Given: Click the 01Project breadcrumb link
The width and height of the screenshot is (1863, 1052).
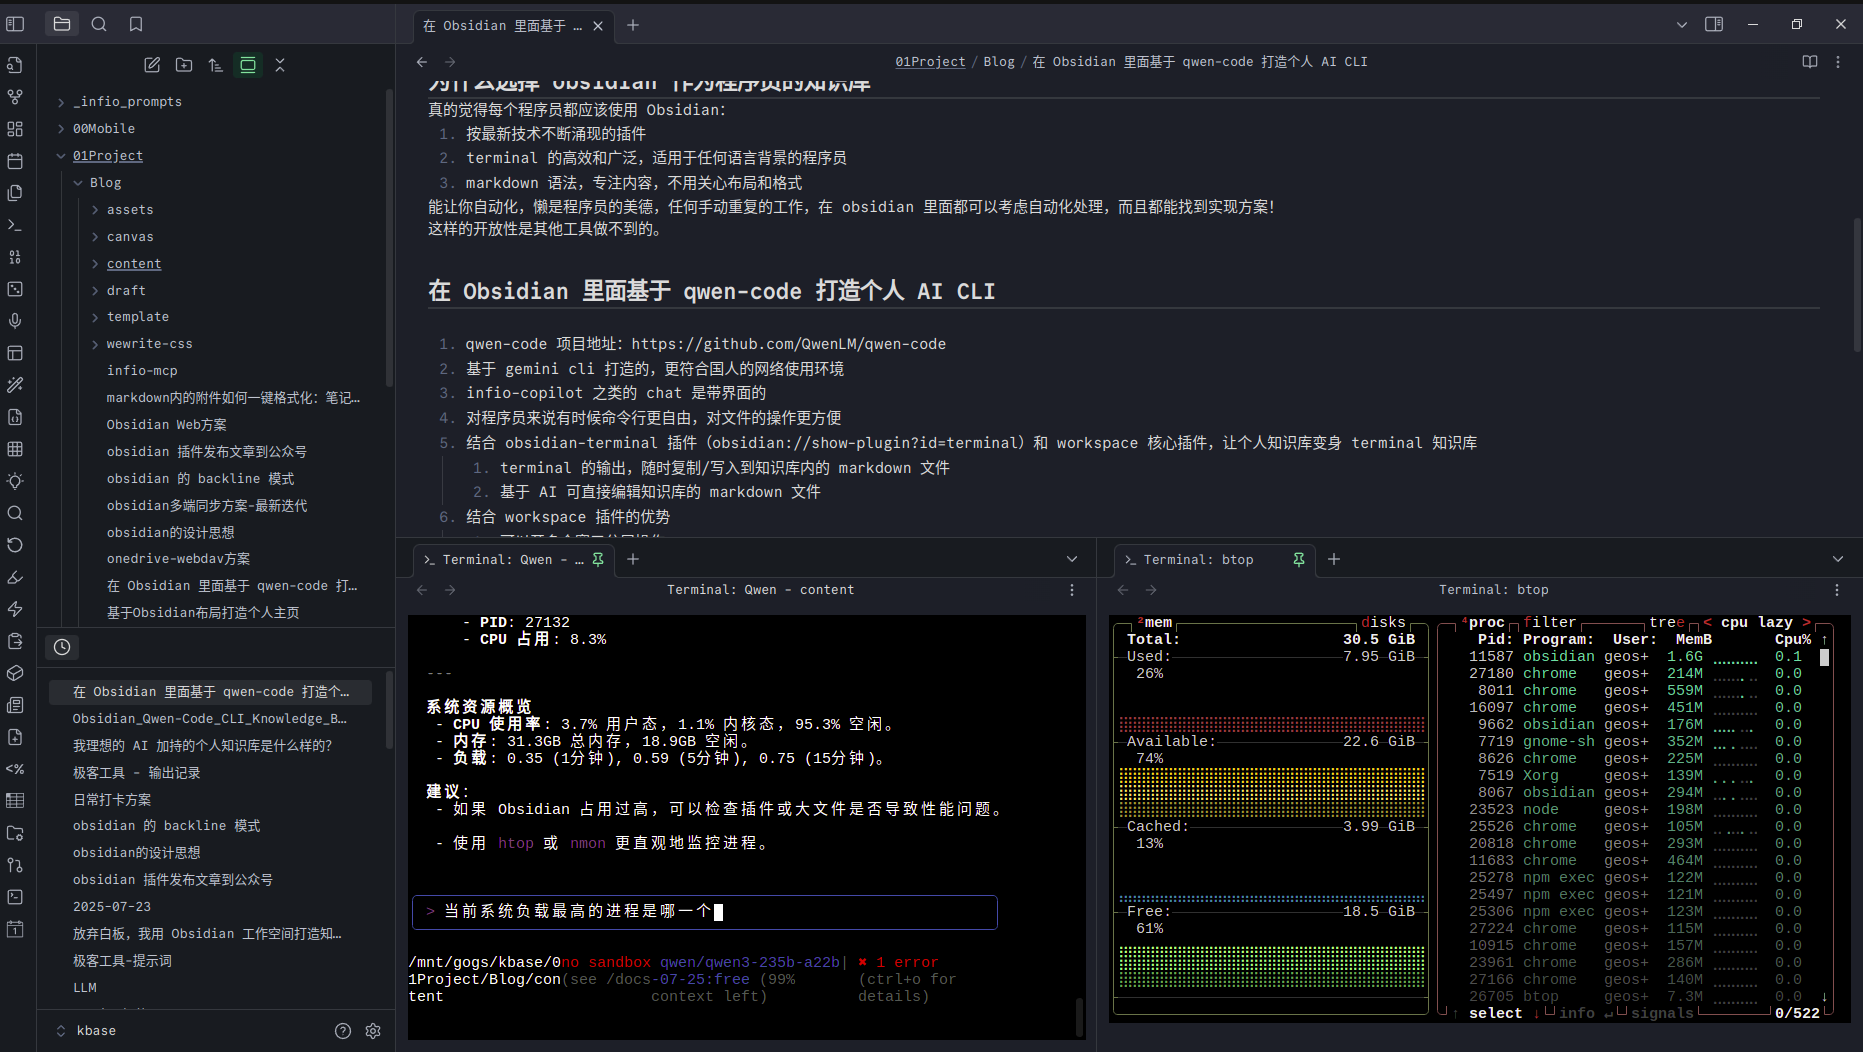Looking at the screenshot, I should (x=930, y=62).
